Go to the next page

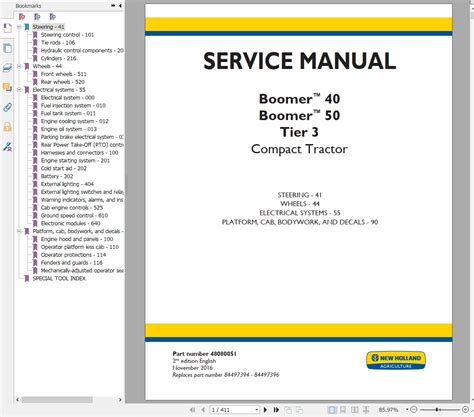(265, 410)
